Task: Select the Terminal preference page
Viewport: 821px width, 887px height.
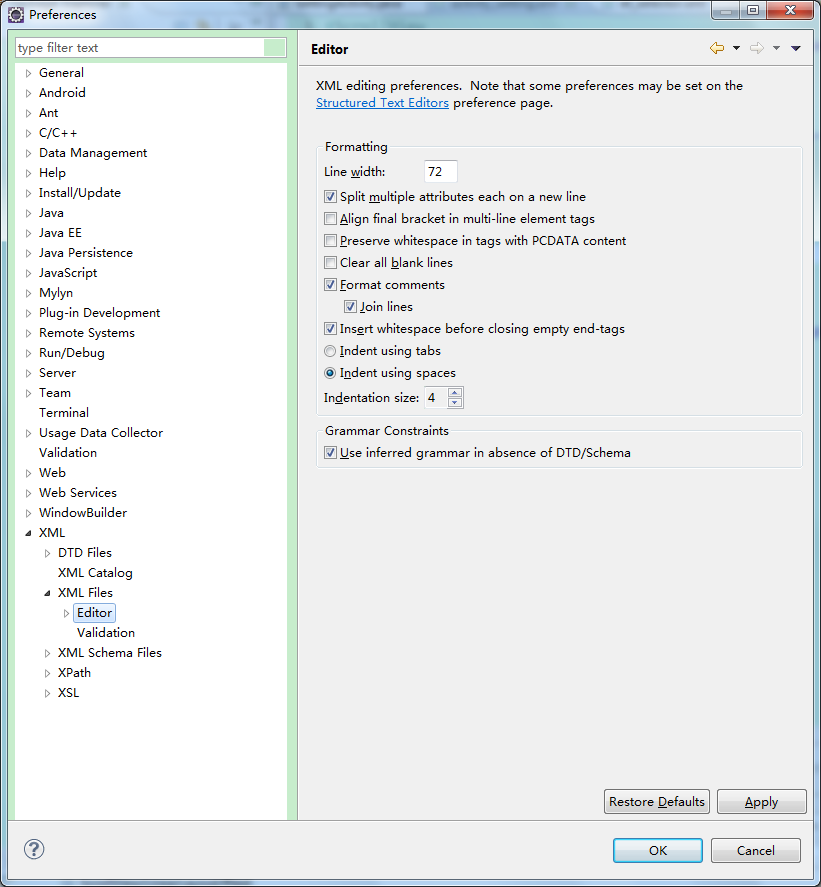Action: (64, 412)
